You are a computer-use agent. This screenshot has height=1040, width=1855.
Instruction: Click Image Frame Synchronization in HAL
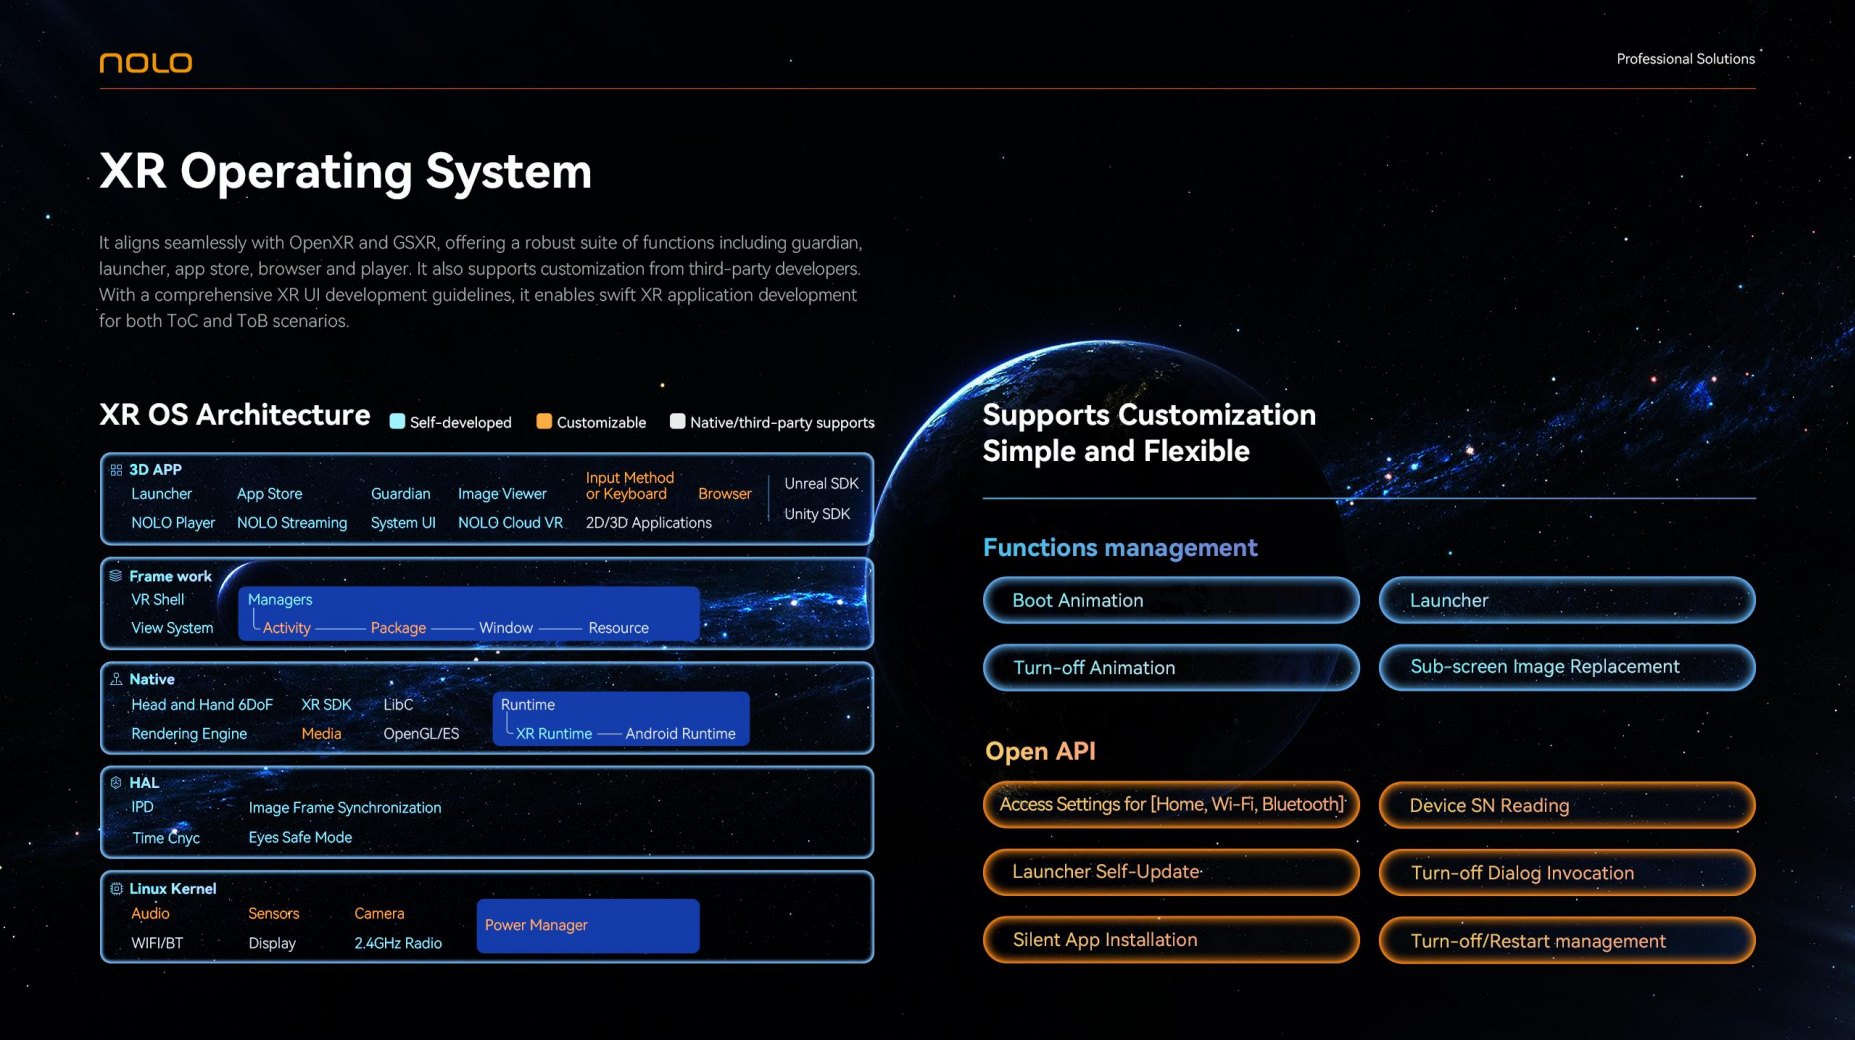tap(345, 808)
